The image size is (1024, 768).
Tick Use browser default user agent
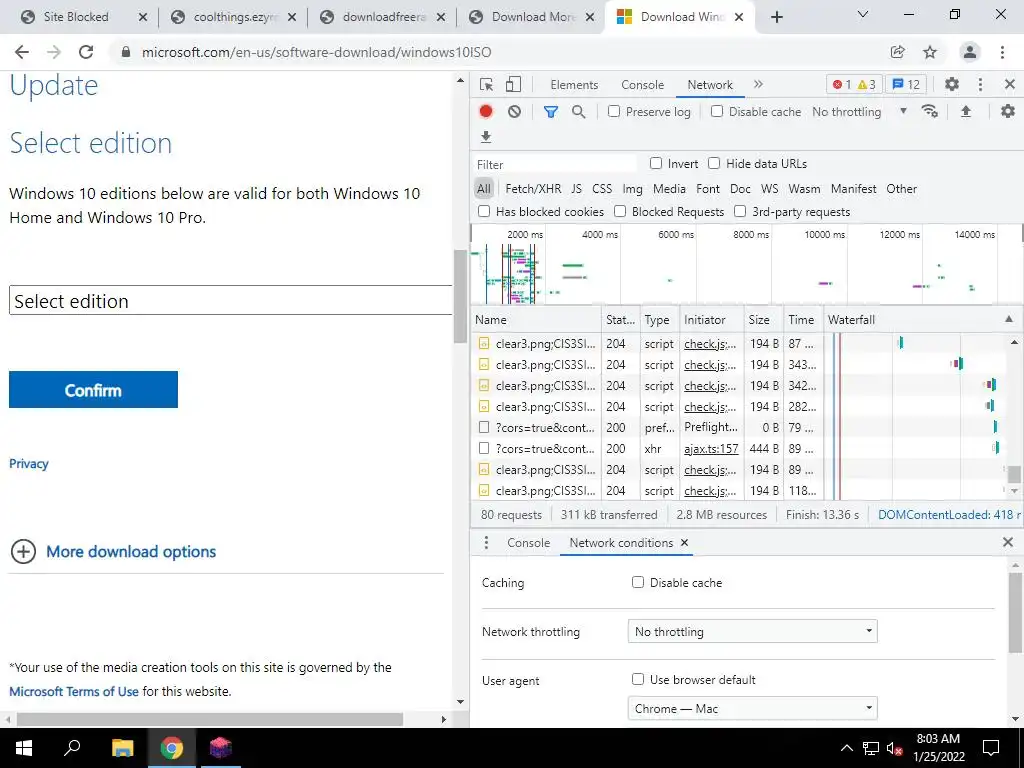click(x=638, y=679)
